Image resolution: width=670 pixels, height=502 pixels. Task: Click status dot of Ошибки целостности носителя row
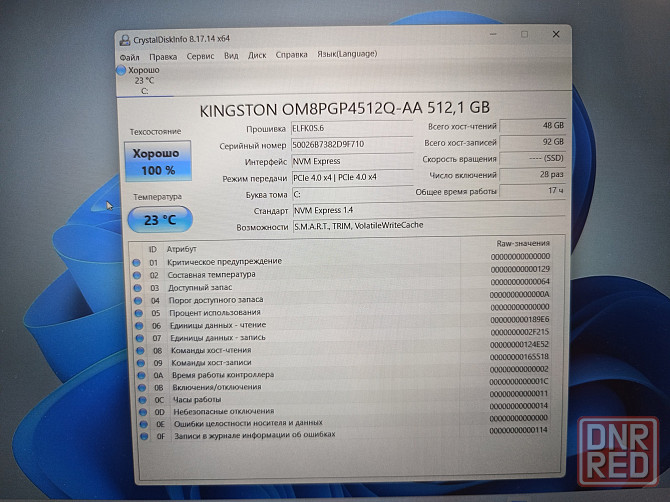(143, 424)
